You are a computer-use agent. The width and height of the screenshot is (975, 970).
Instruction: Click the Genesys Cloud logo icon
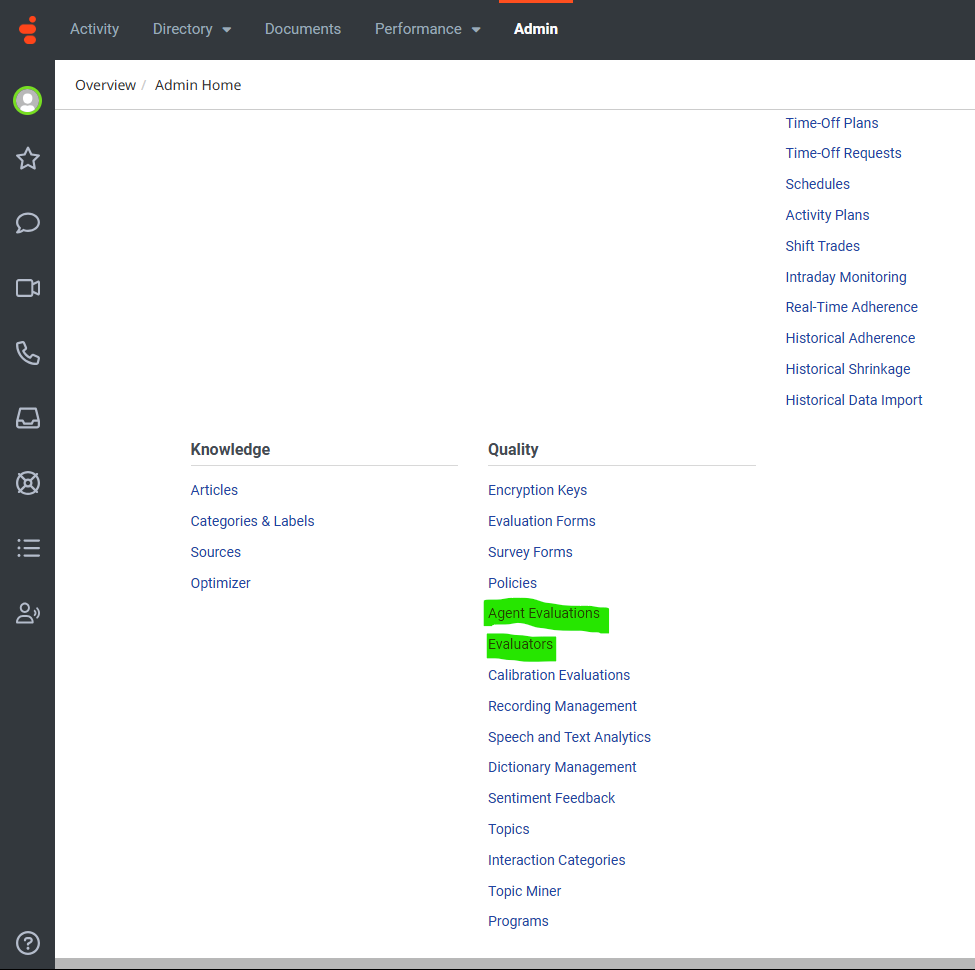tap(28, 30)
